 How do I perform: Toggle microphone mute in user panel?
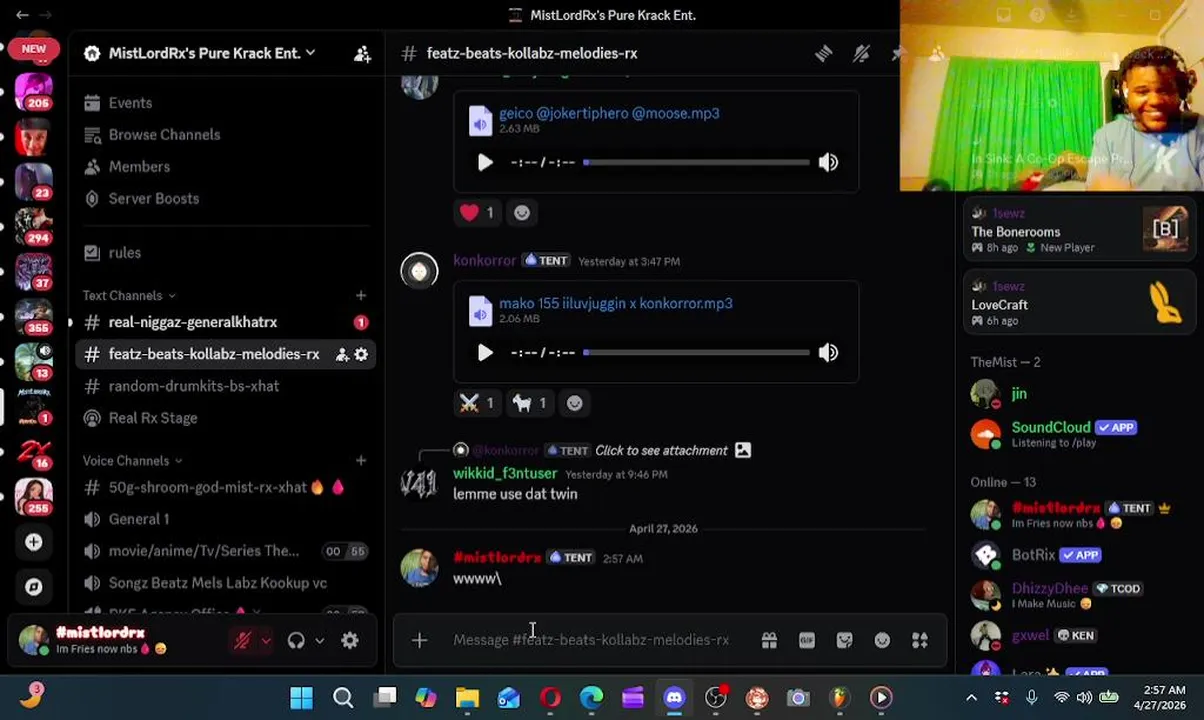point(242,641)
